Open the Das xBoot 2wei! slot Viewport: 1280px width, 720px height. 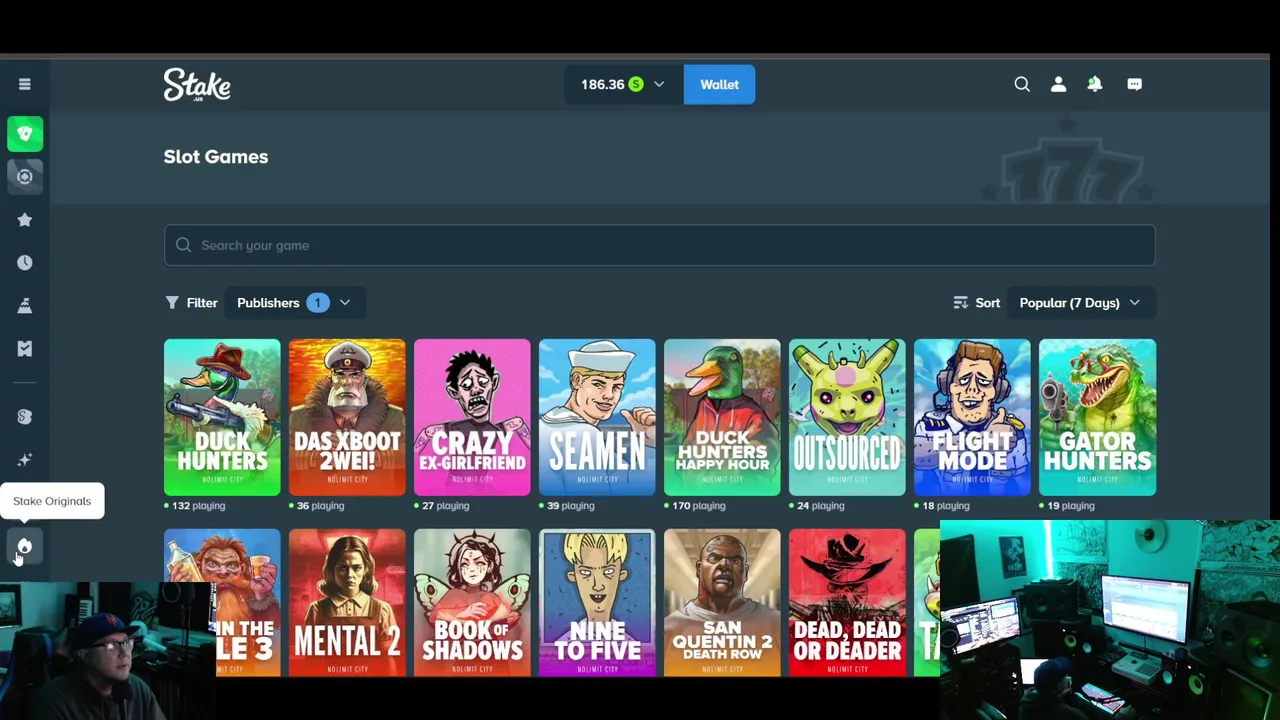click(x=347, y=417)
